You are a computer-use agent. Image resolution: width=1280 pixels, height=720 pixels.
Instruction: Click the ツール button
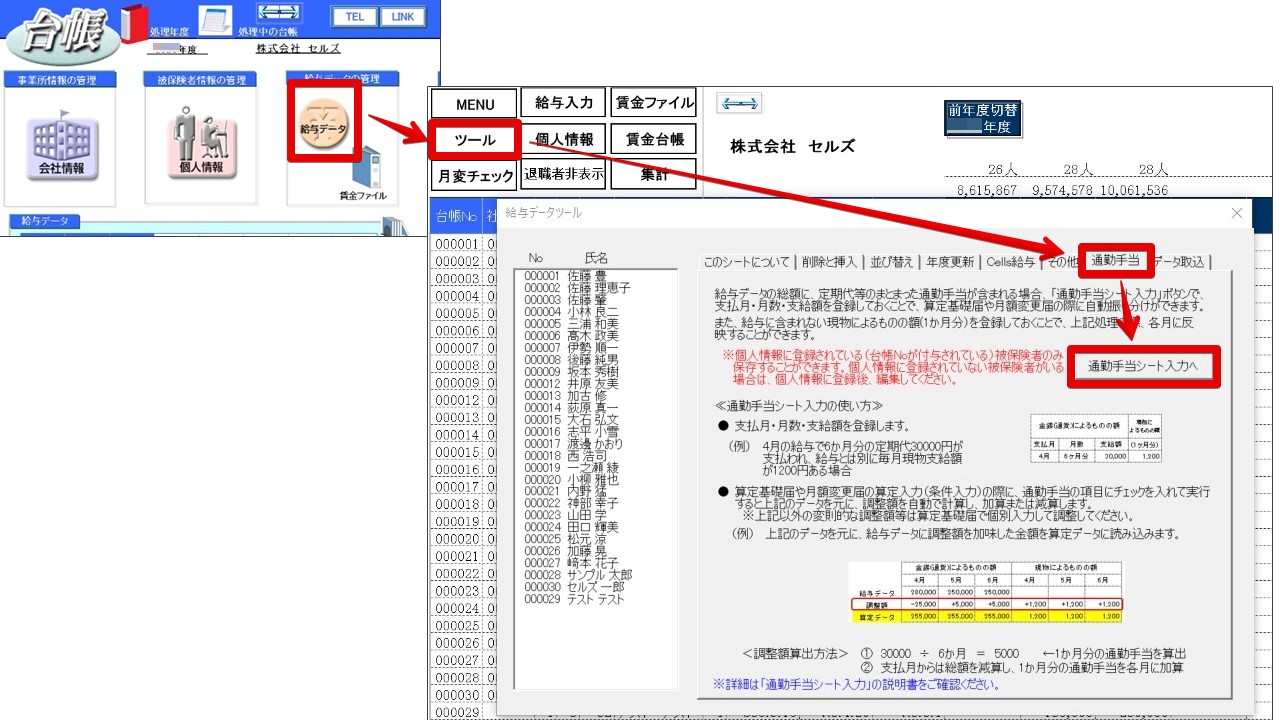[475, 140]
